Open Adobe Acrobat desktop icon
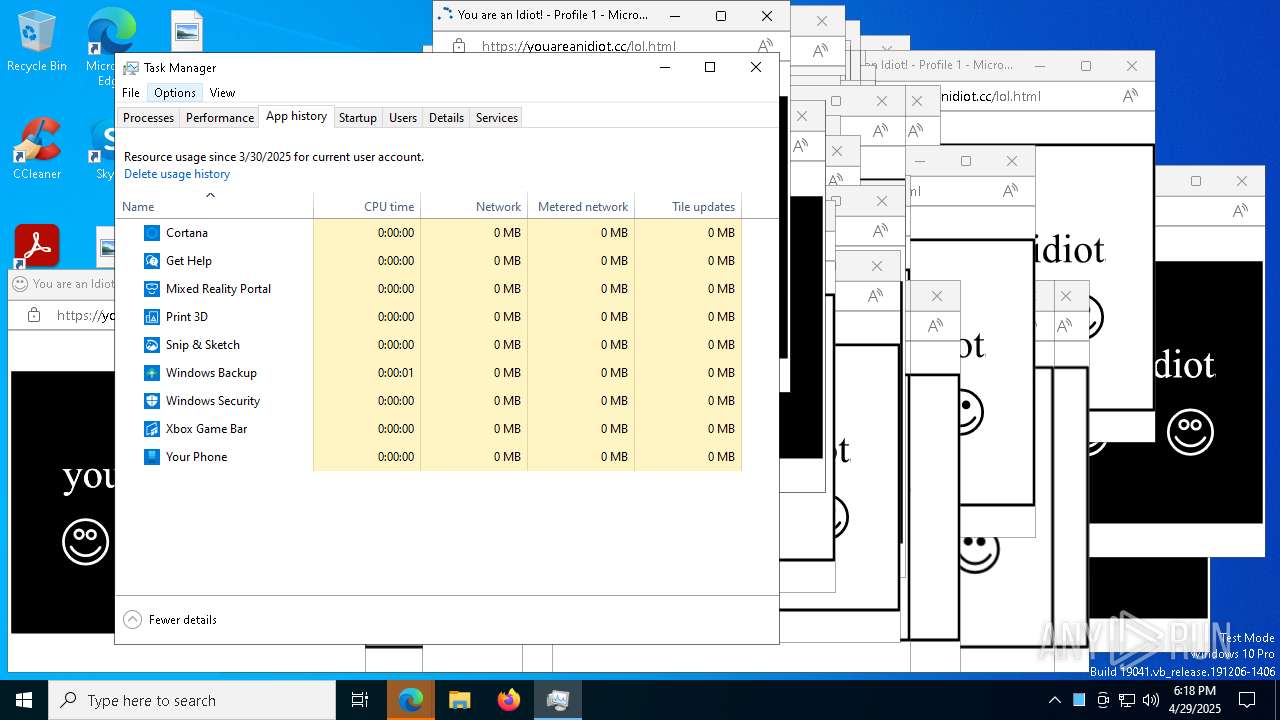The height and width of the screenshot is (720, 1280). pyautogui.click(x=37, y=246)
